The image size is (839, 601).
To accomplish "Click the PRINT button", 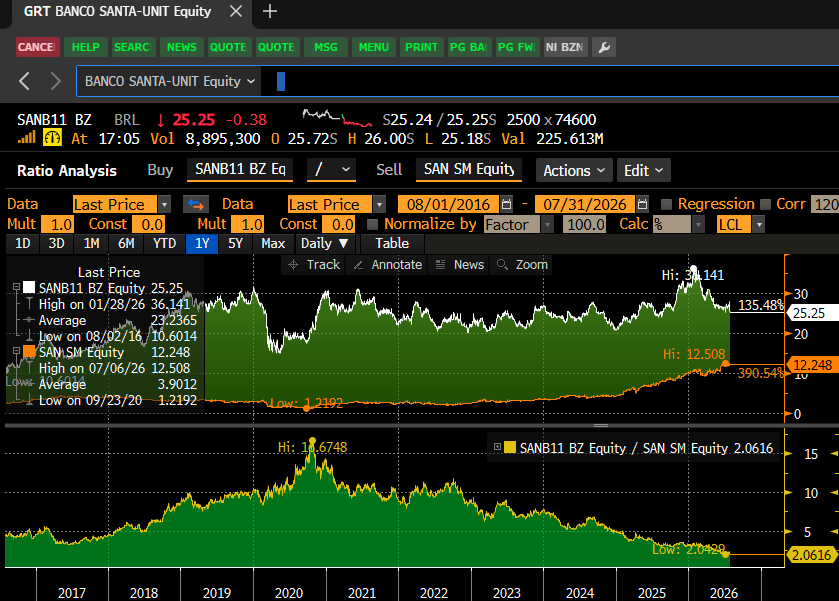I will (x=422, y=47).
